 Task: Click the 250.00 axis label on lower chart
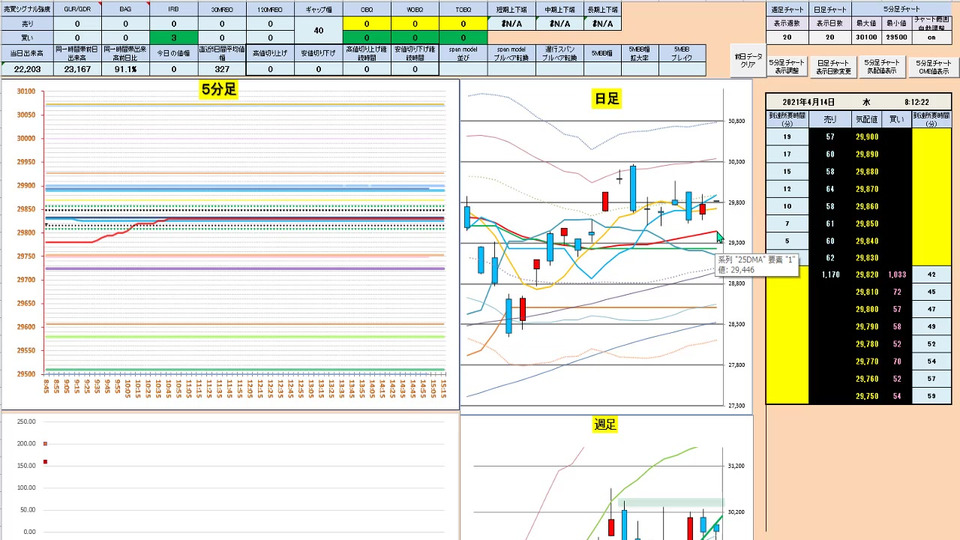click(x=26, y=422)
